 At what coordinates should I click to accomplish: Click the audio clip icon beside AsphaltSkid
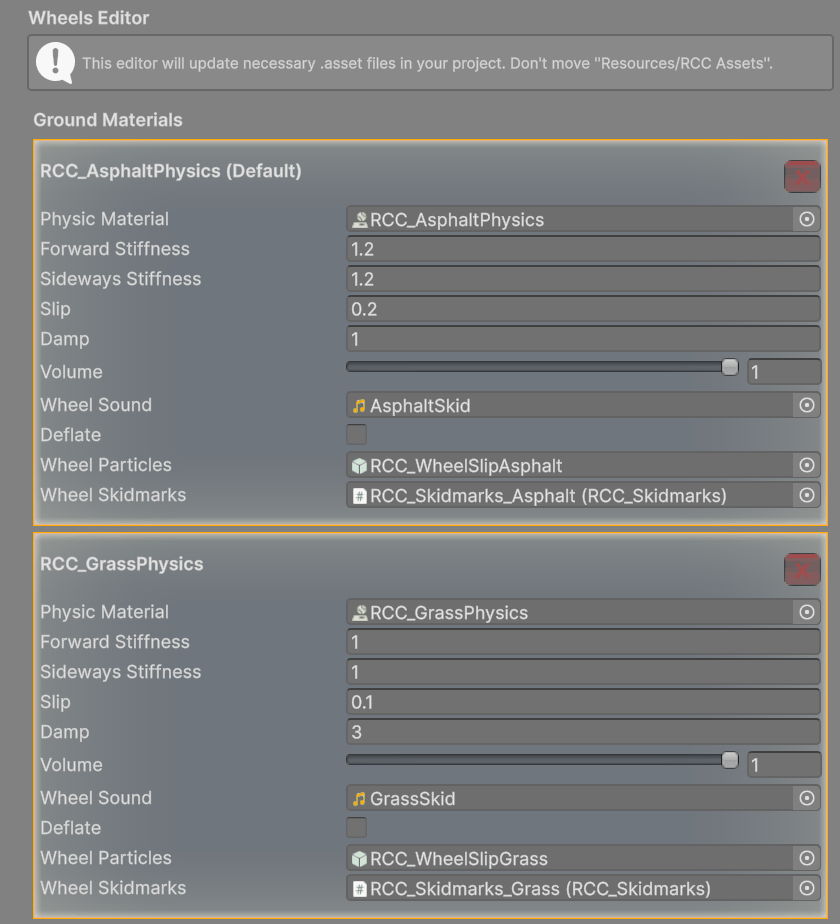point(359,406)
